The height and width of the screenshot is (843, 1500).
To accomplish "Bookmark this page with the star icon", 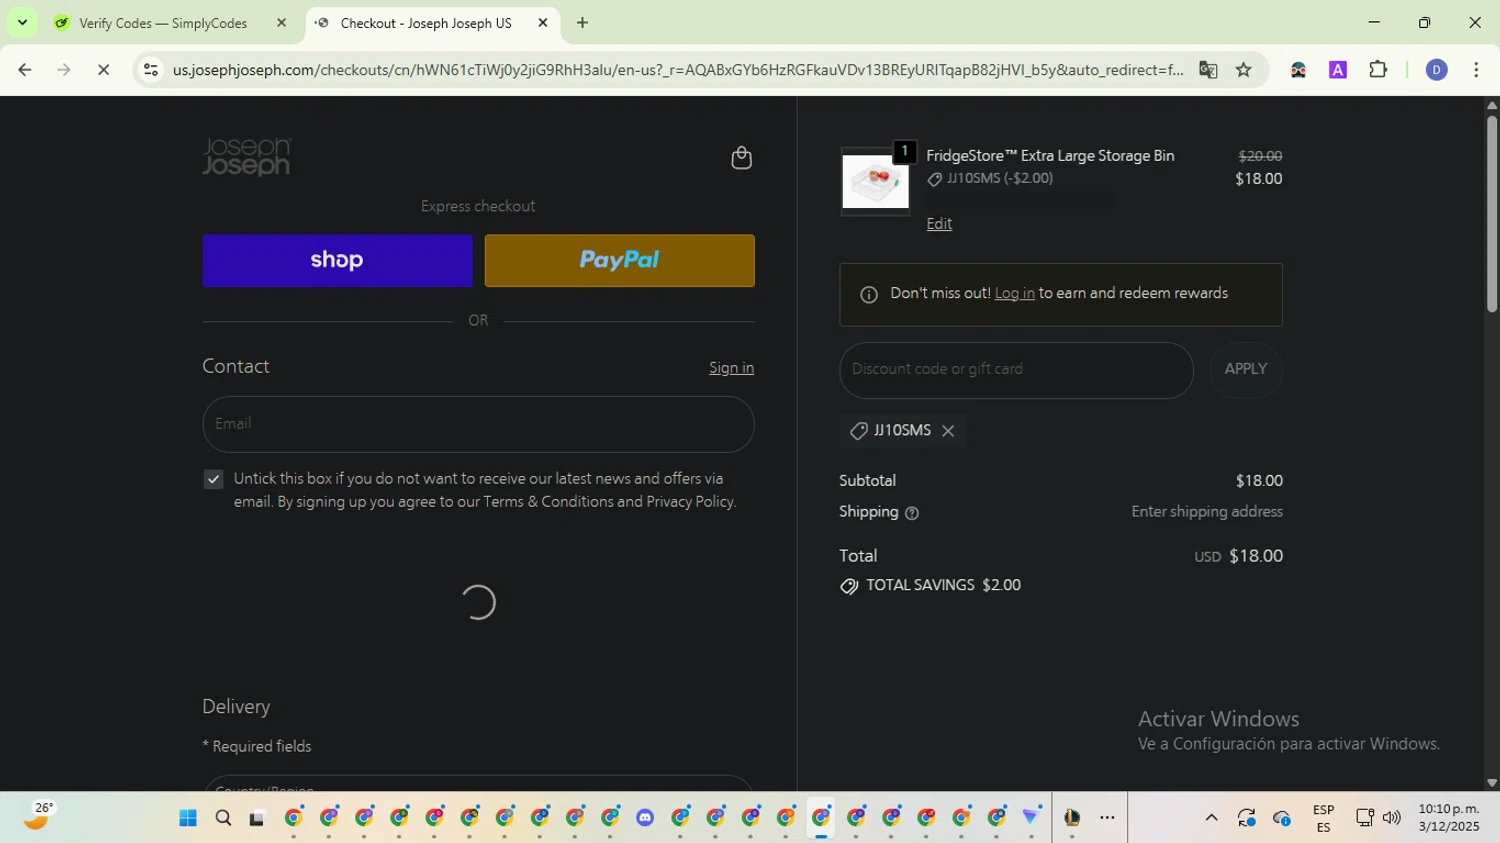I will pyautogui.click(x=1244, y=70).
